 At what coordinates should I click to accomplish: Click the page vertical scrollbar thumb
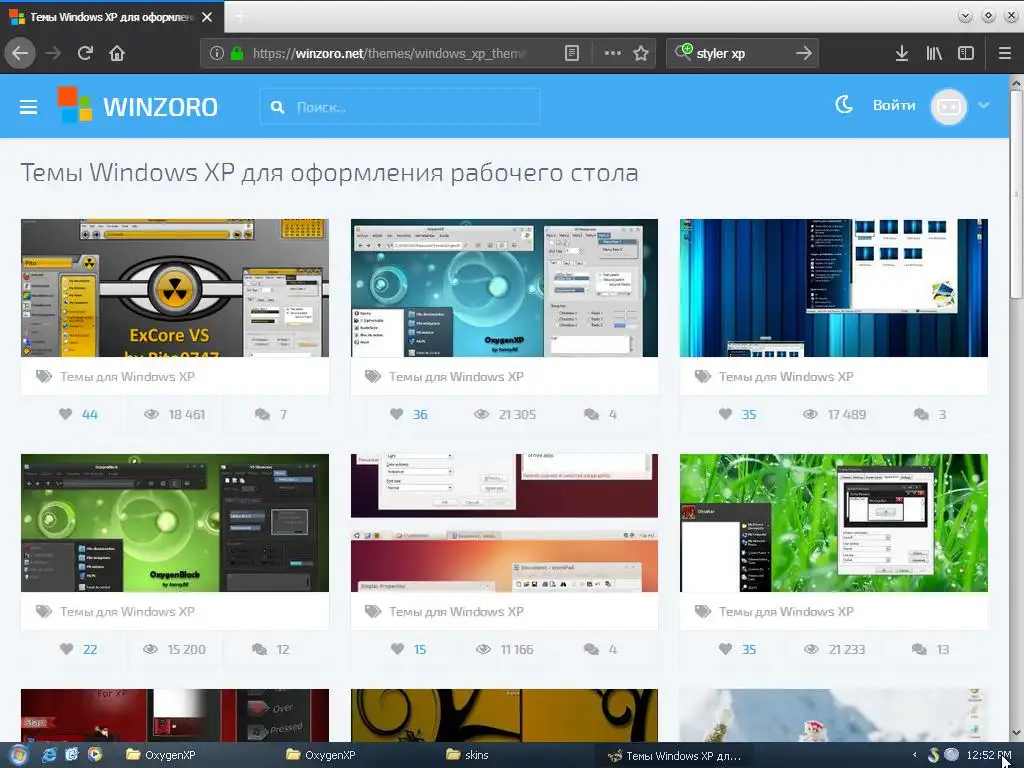pyautogui.click(x=1016, y=195)
